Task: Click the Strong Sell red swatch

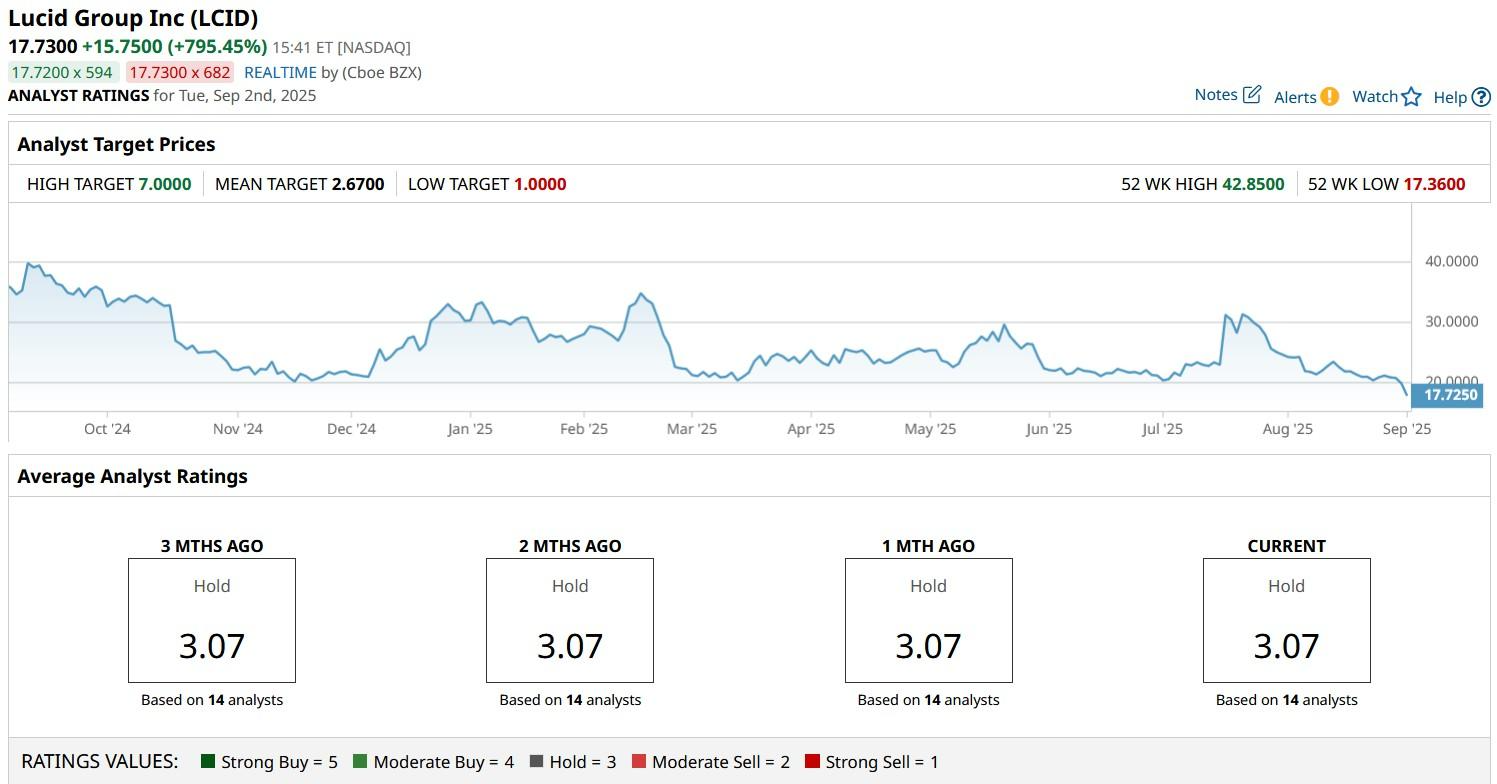Action: click(x=812, y=762)
